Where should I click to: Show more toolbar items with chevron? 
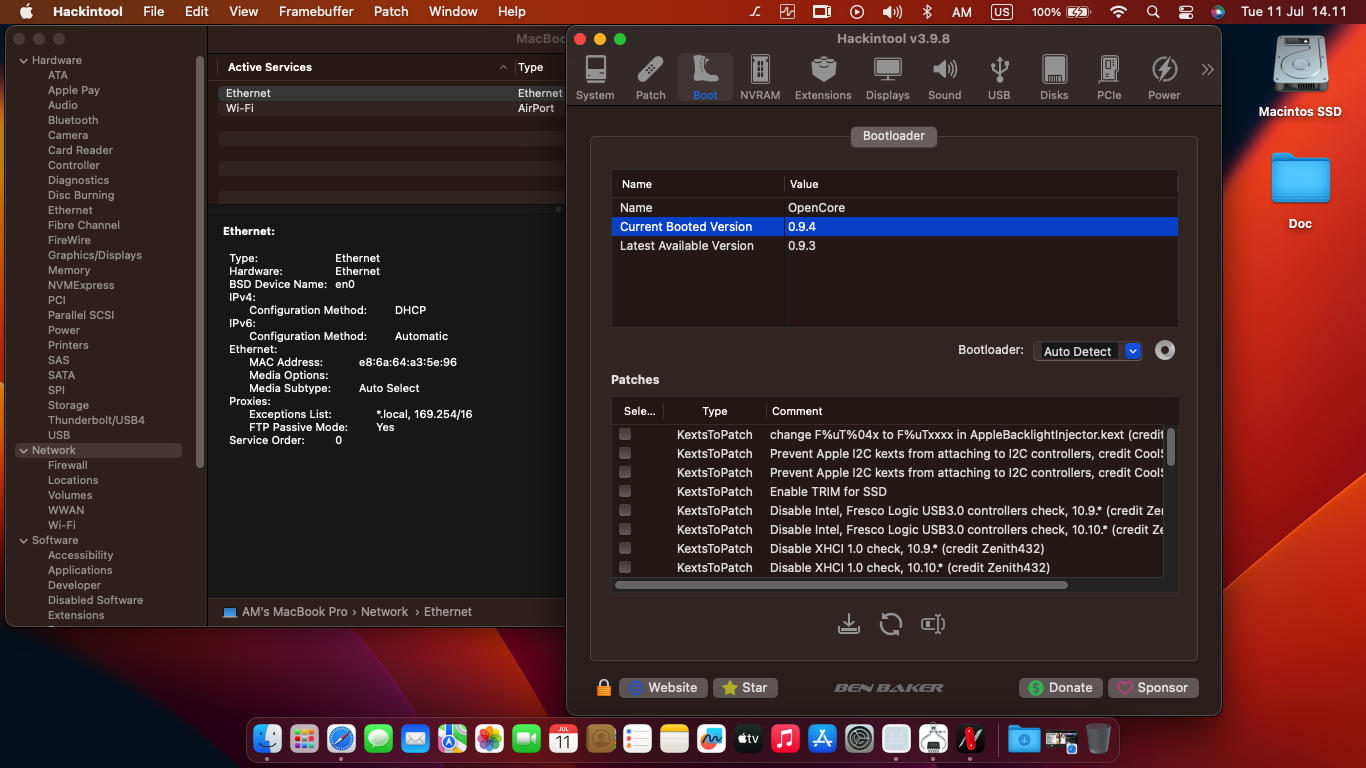pyautogui.click(x=1207, y=70)
